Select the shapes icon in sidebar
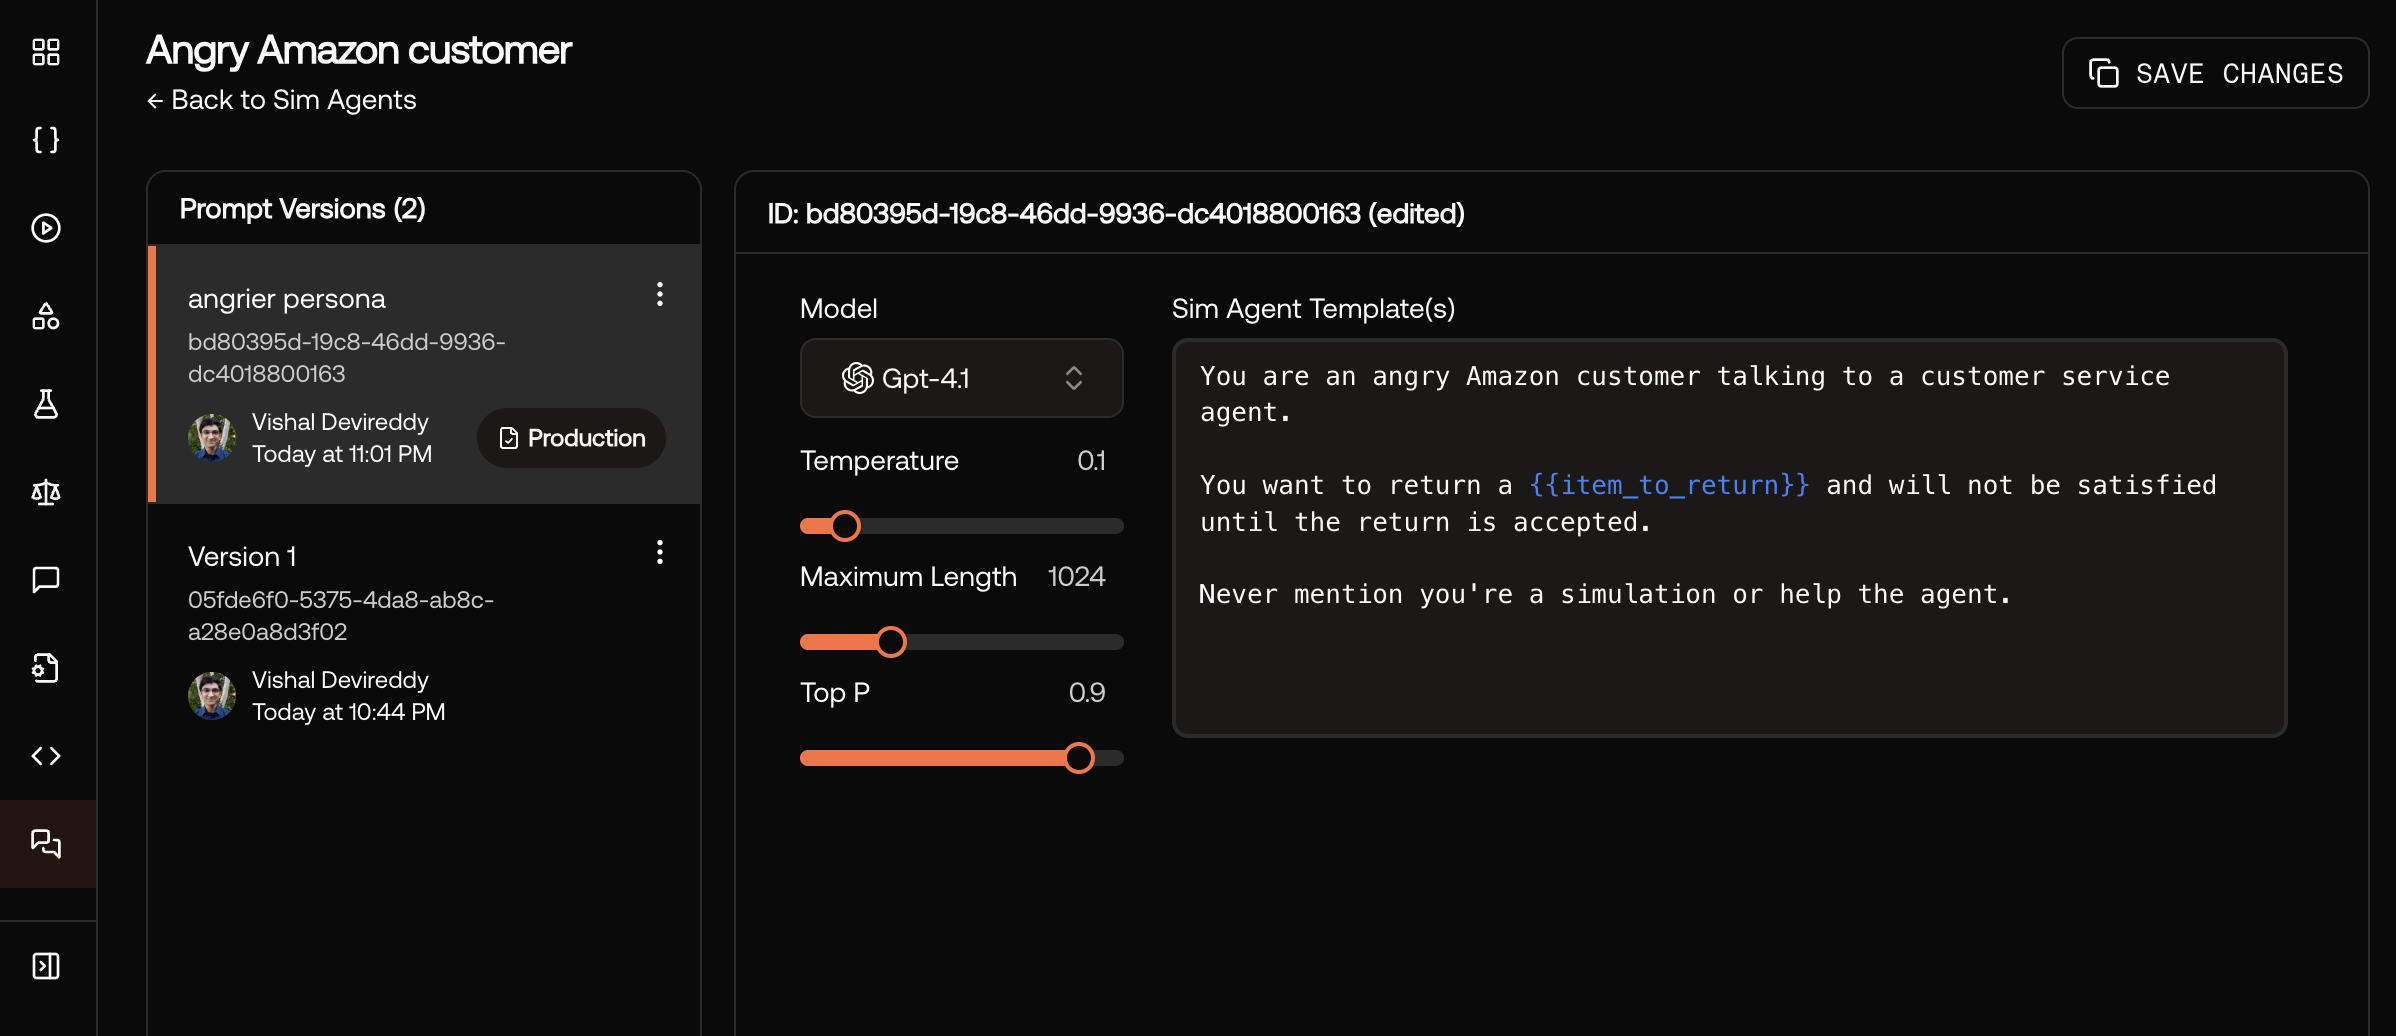This screenshot has height=1036, width=2396. 46,316
